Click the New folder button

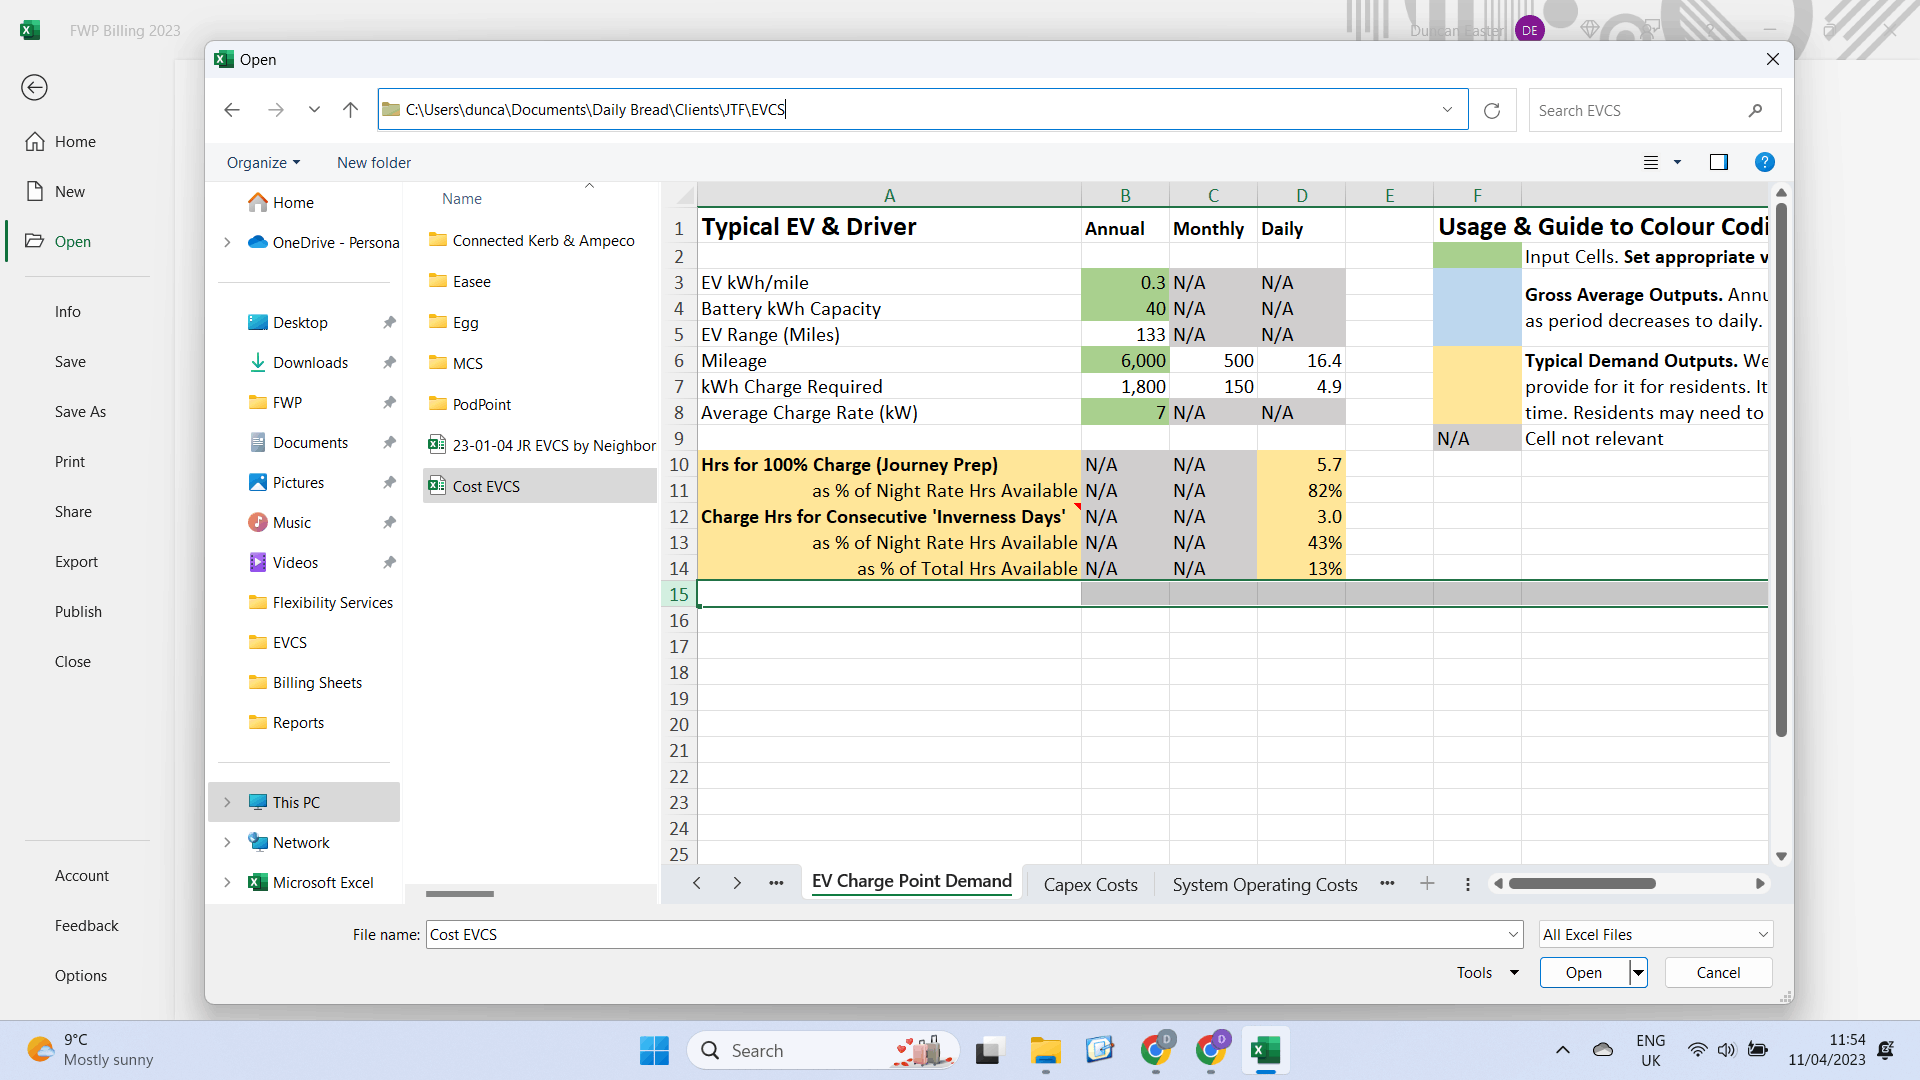(374, 163)
